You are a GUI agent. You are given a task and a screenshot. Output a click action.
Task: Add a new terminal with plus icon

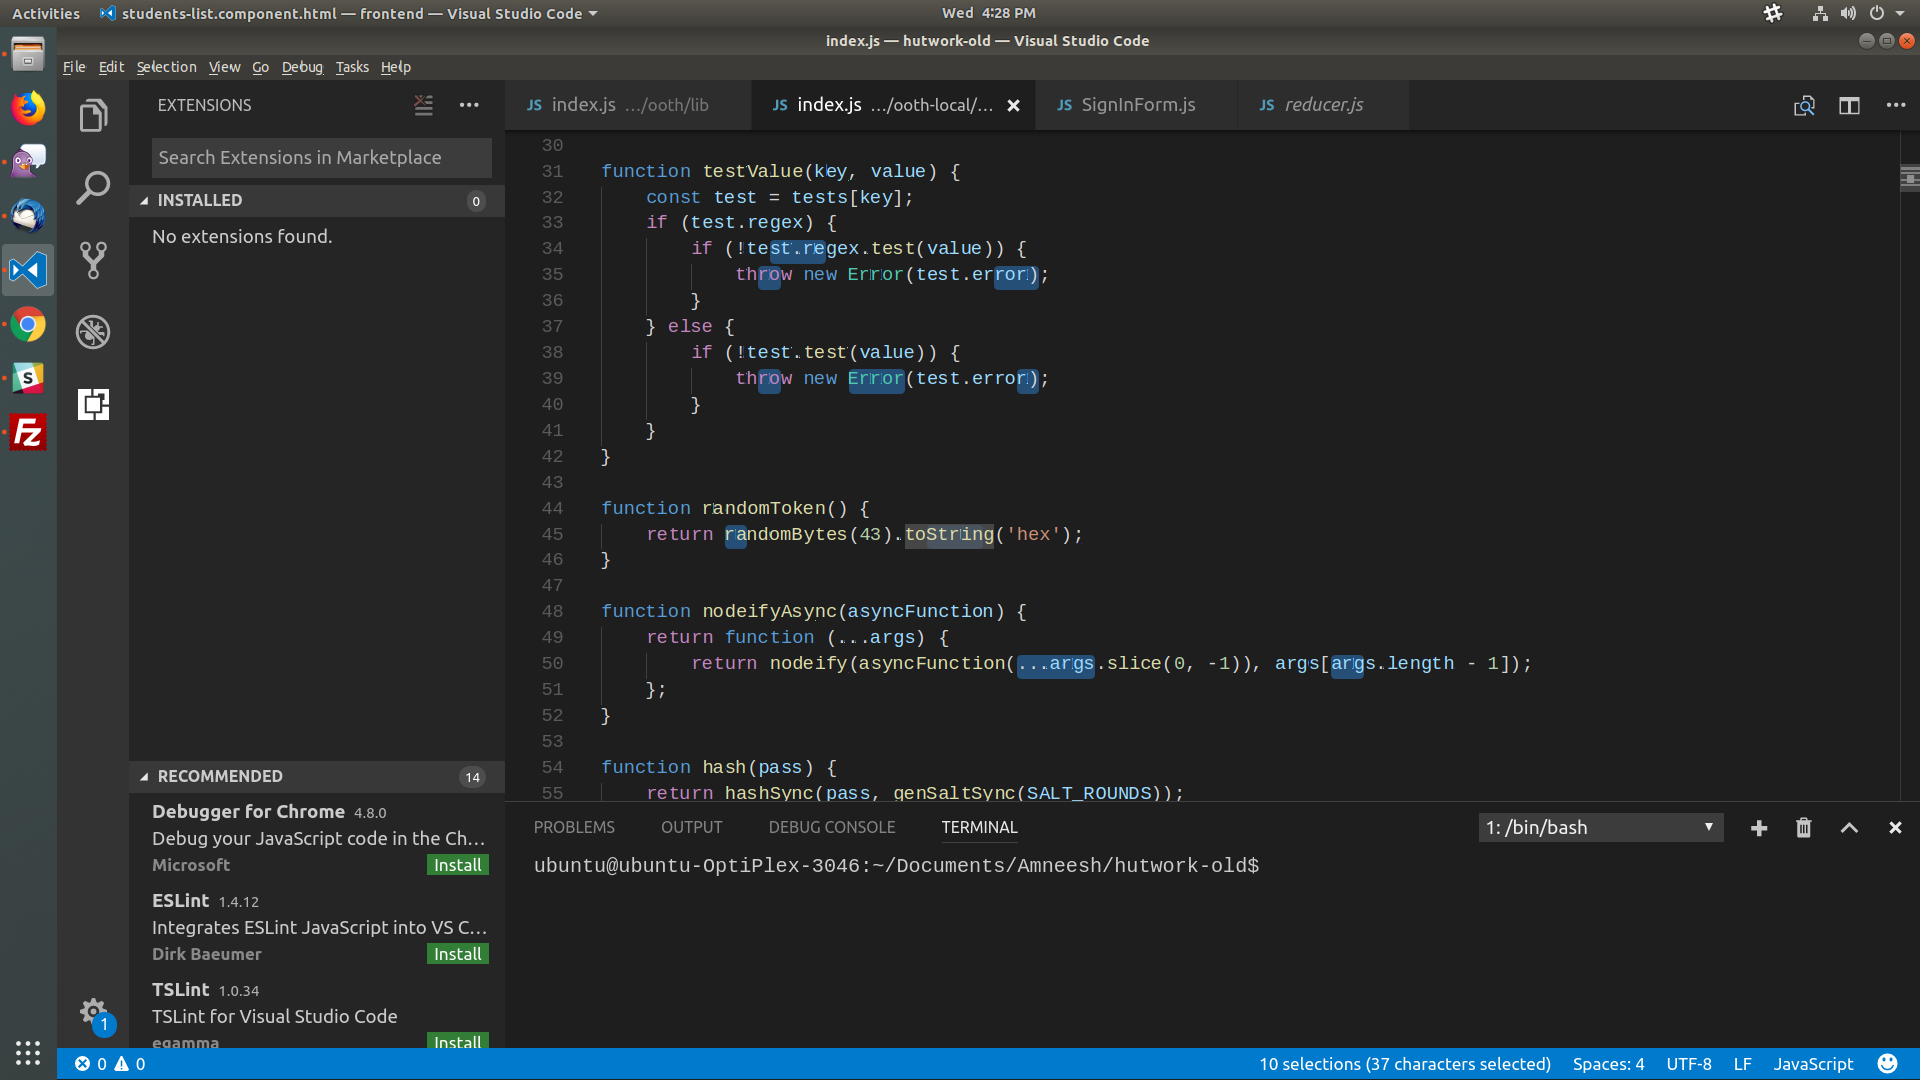coord(1759,828)
